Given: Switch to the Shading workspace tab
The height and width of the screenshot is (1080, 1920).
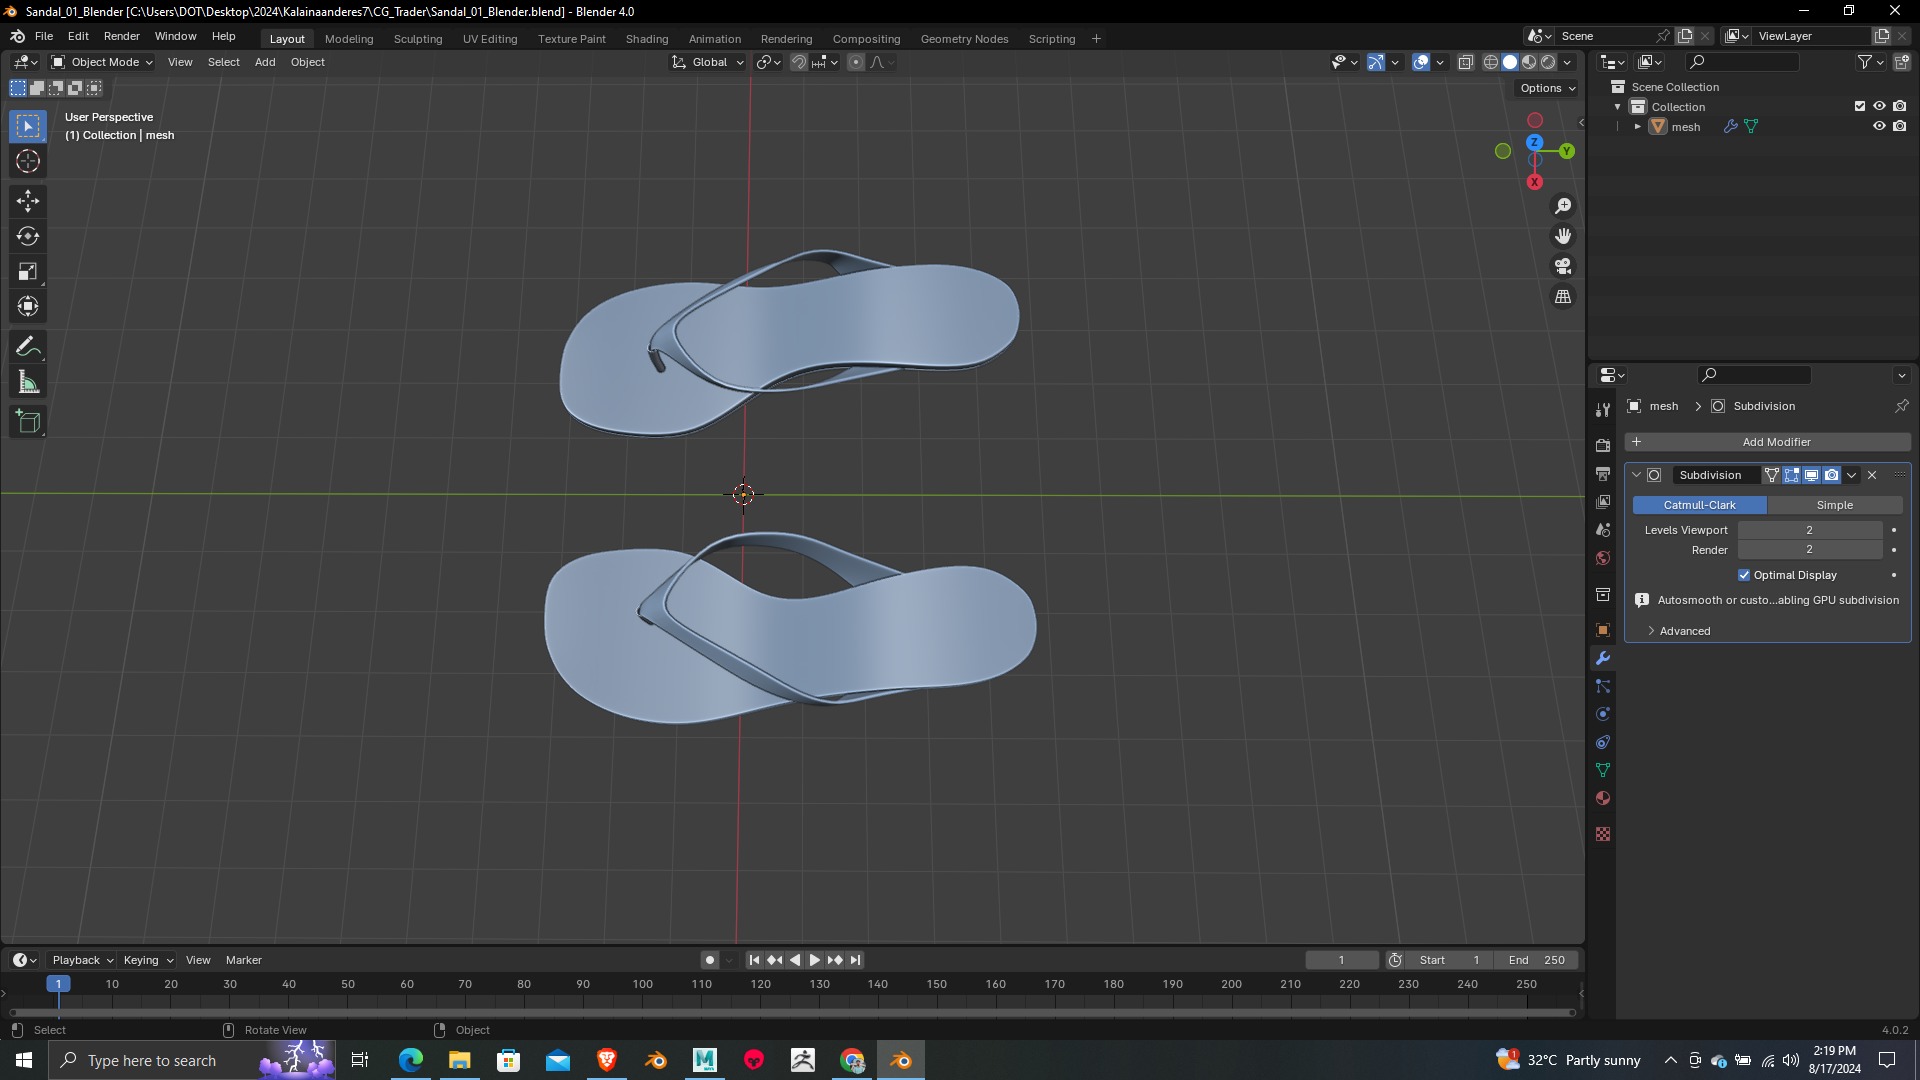Looking at the screenshot, I should coord(647,39).
